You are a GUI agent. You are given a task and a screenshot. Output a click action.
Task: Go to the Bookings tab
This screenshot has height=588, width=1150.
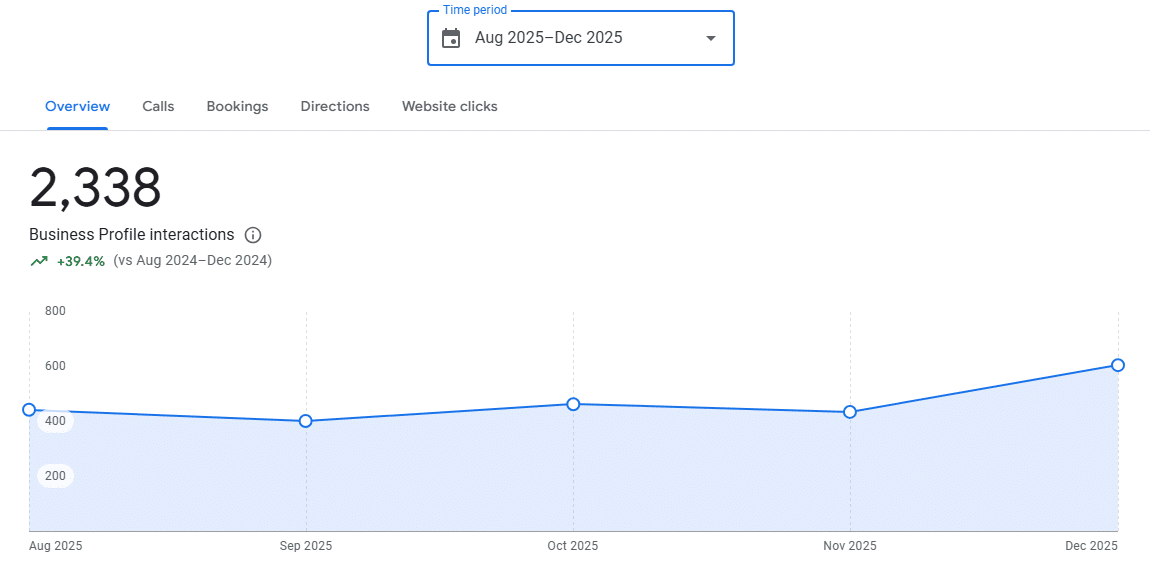point(237,106)
